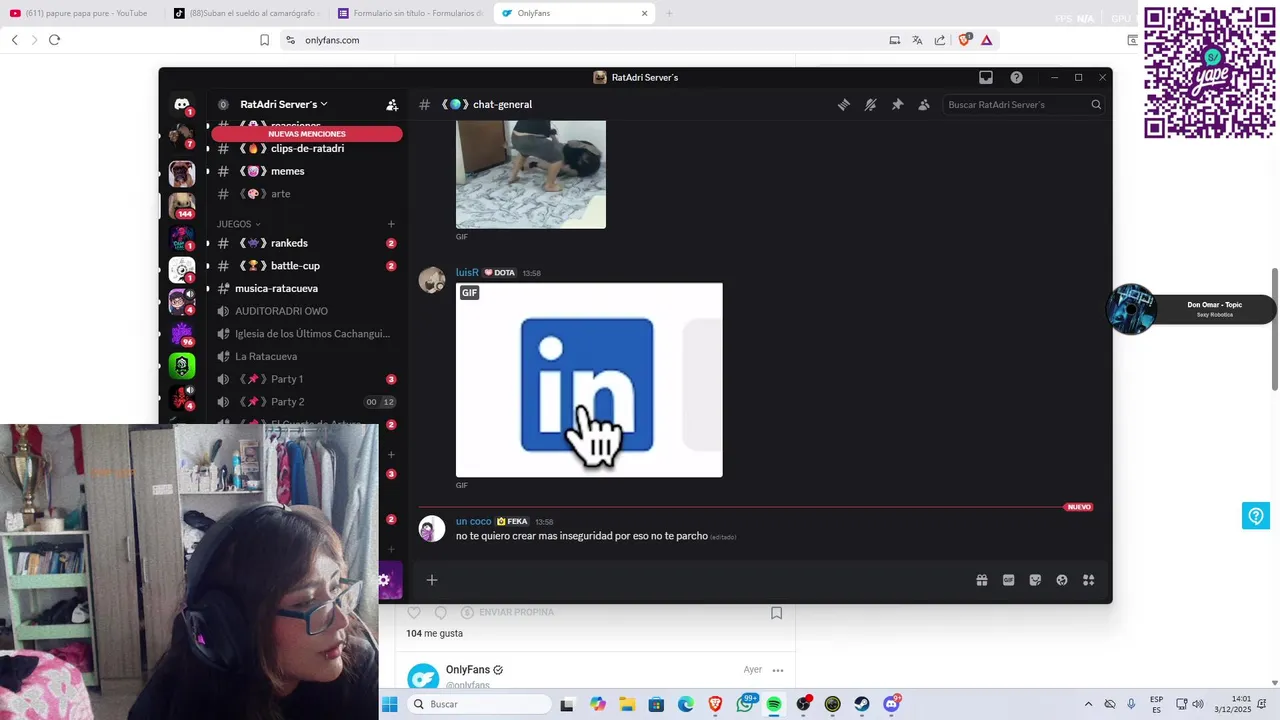Open Threads icon in chat-general header
This screenshot has height=720, width=1280.
tap(844, 104)
